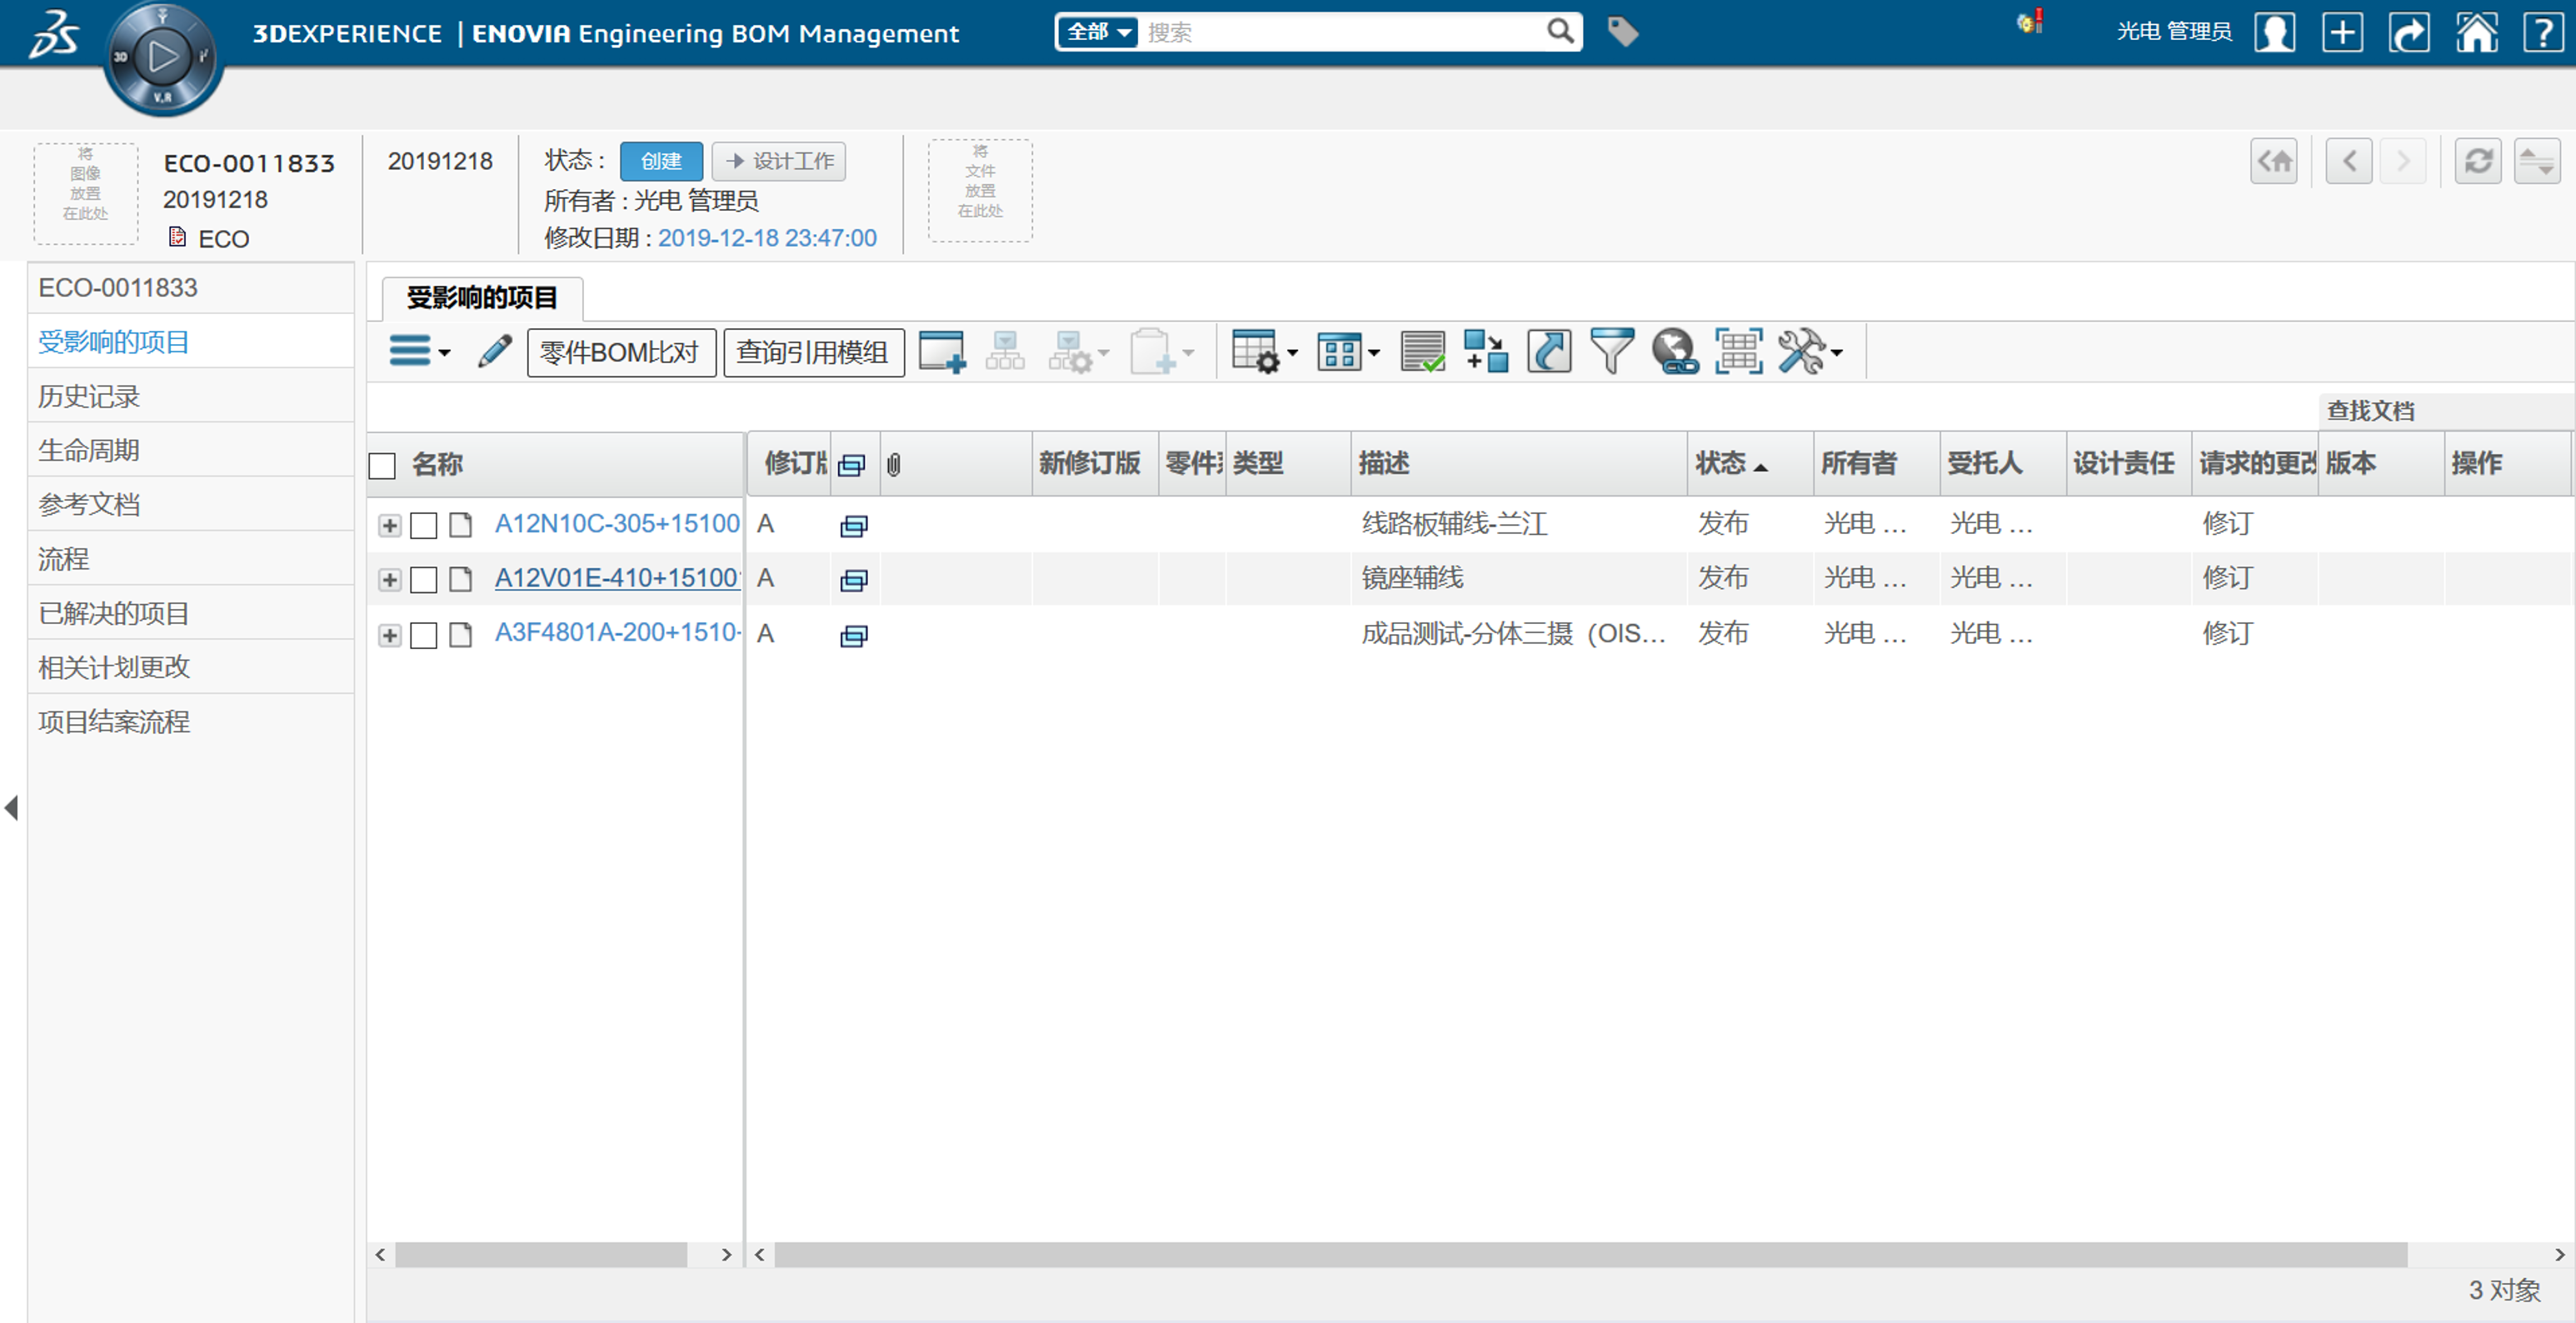Click the filter funnel icon

click(1611, 352)
